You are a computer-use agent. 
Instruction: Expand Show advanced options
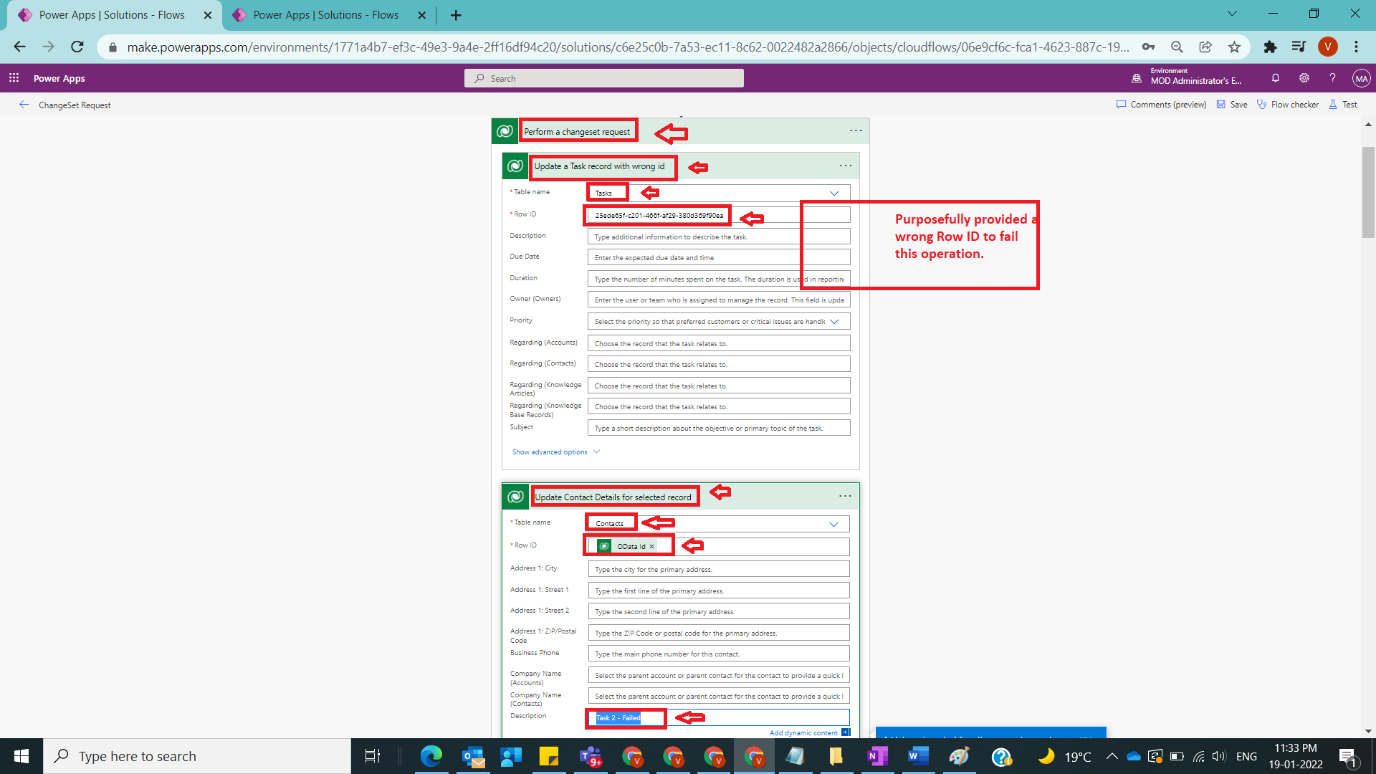(x=551, y=451)
